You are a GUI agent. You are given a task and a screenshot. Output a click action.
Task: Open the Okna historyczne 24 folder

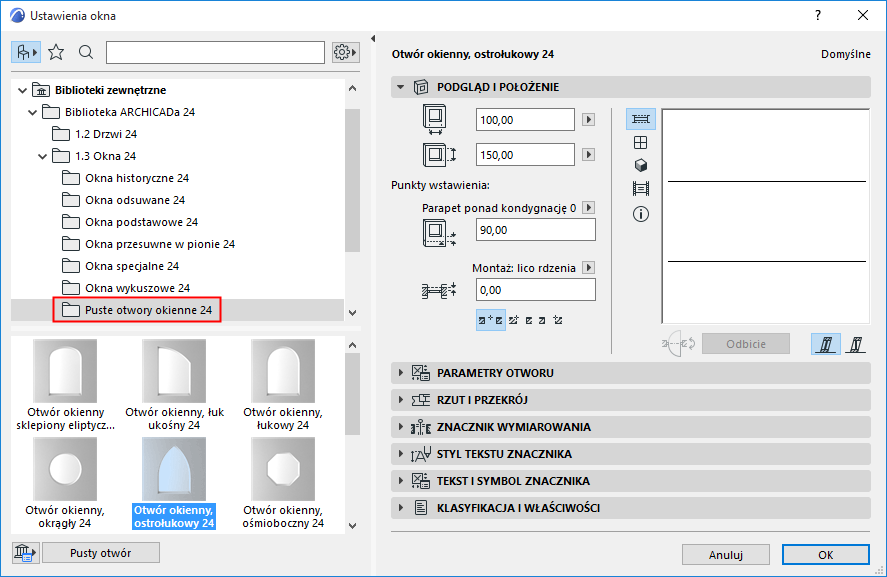pos(126,178)
